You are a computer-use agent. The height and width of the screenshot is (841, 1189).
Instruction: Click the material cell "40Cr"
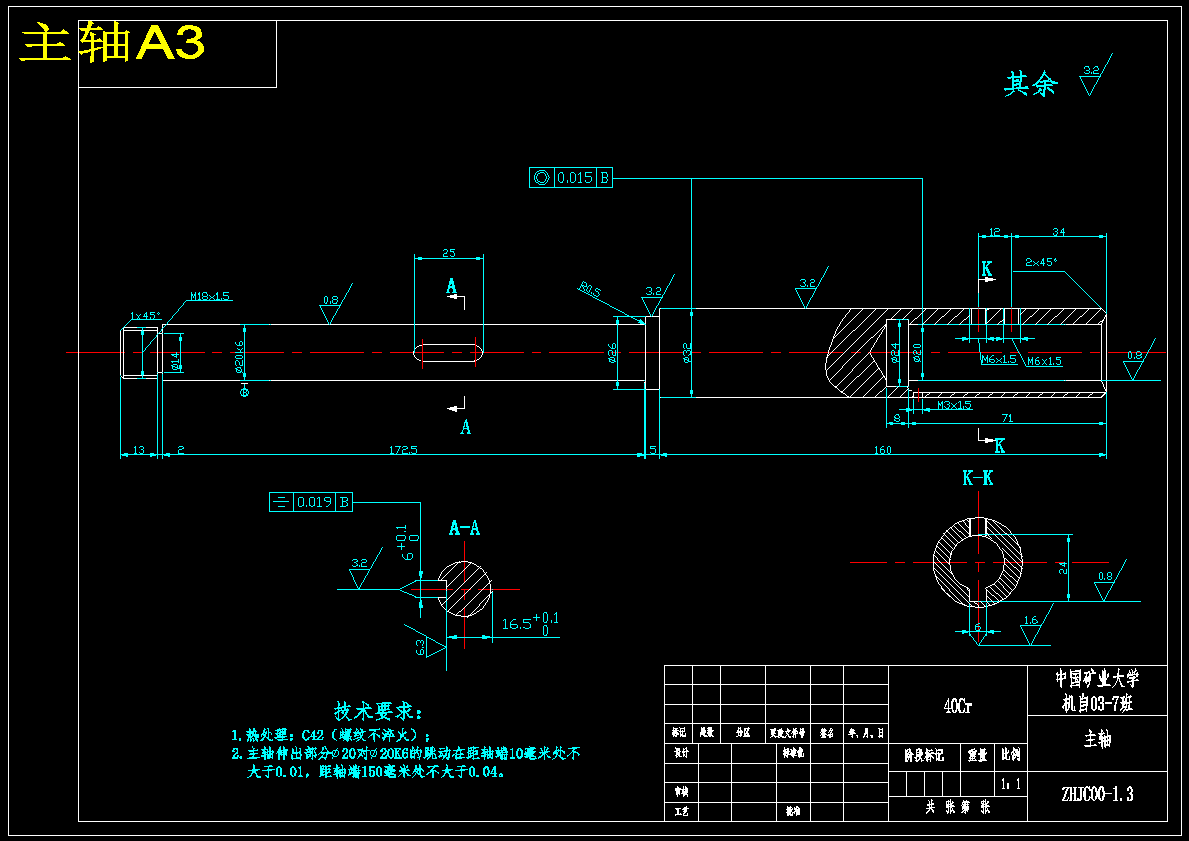tap(957, 705)
